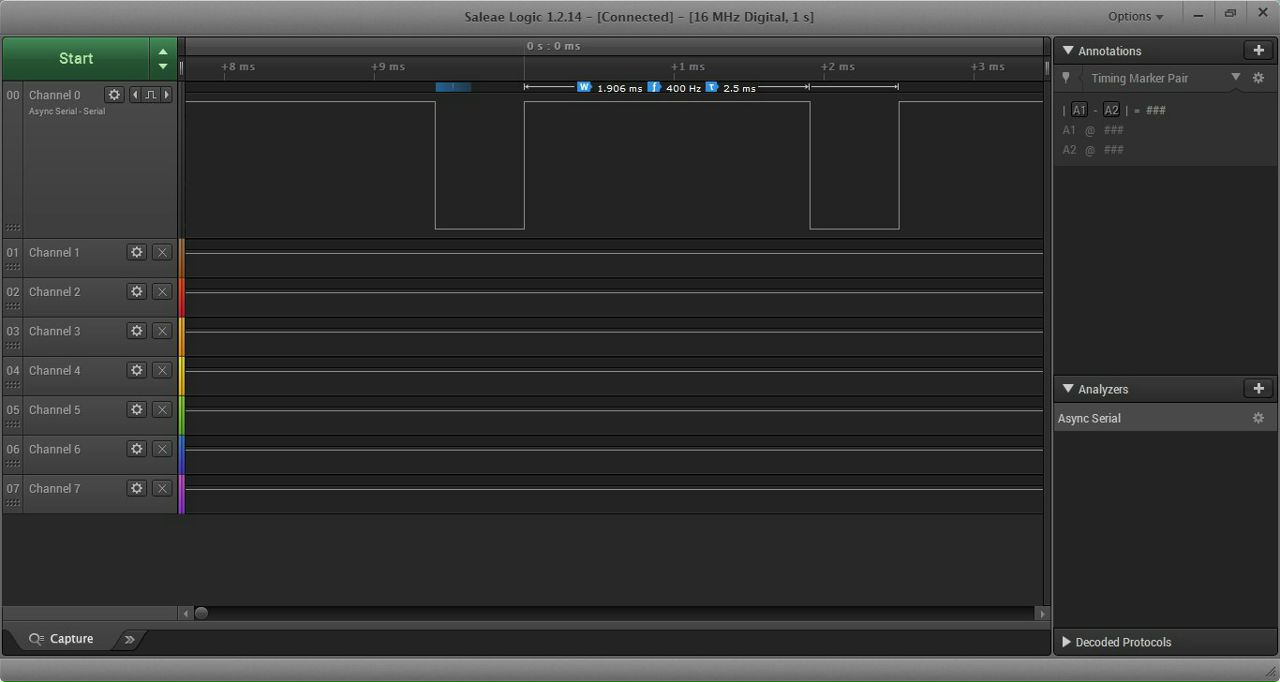Select the Capture tab
The image size is (1280, 682).
(61, 639)
